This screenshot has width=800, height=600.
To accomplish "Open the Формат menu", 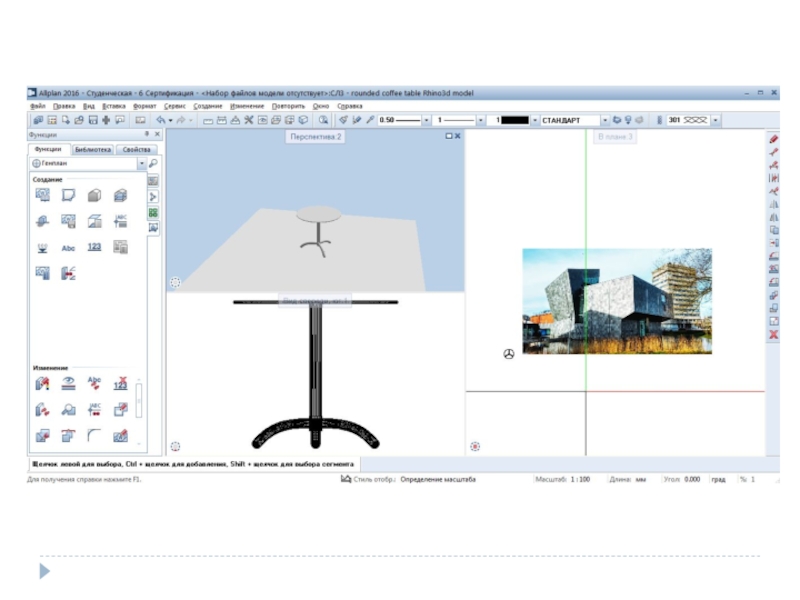I will click(144, 105).
